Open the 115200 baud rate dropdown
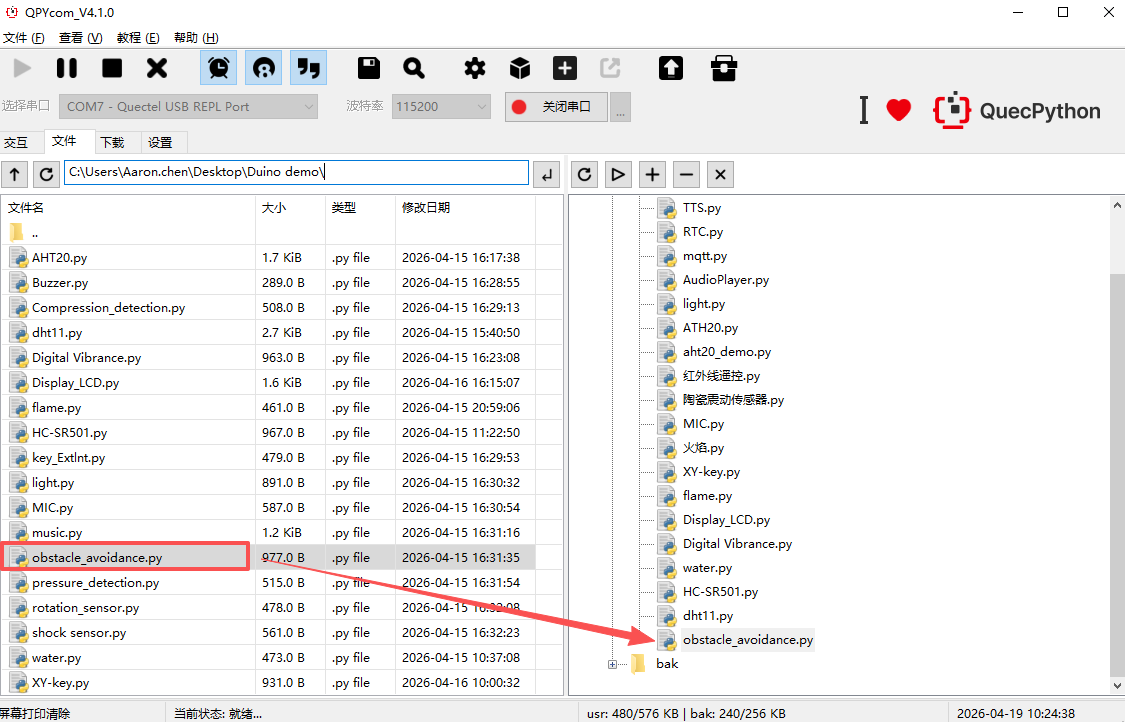This screenshot has width=1125, height=722. click(x=441, y=106)
